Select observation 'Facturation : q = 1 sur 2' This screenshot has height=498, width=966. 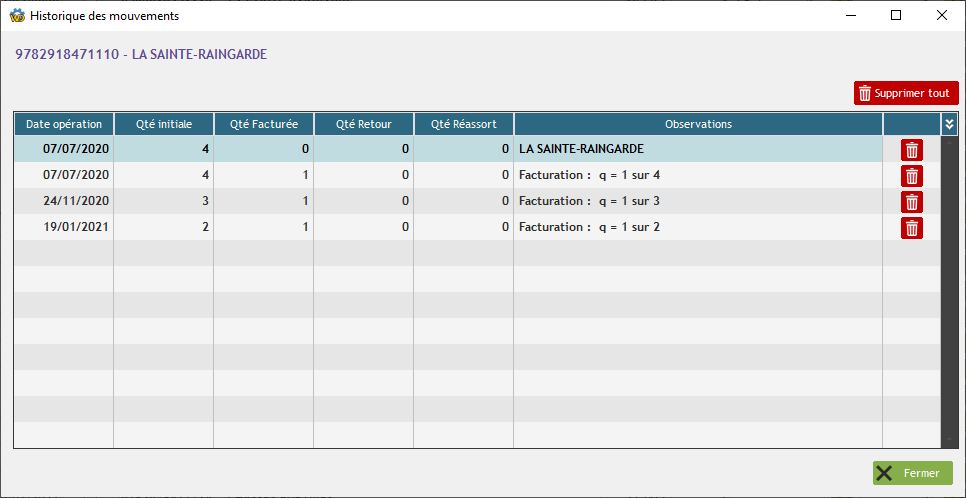point(590,227)
